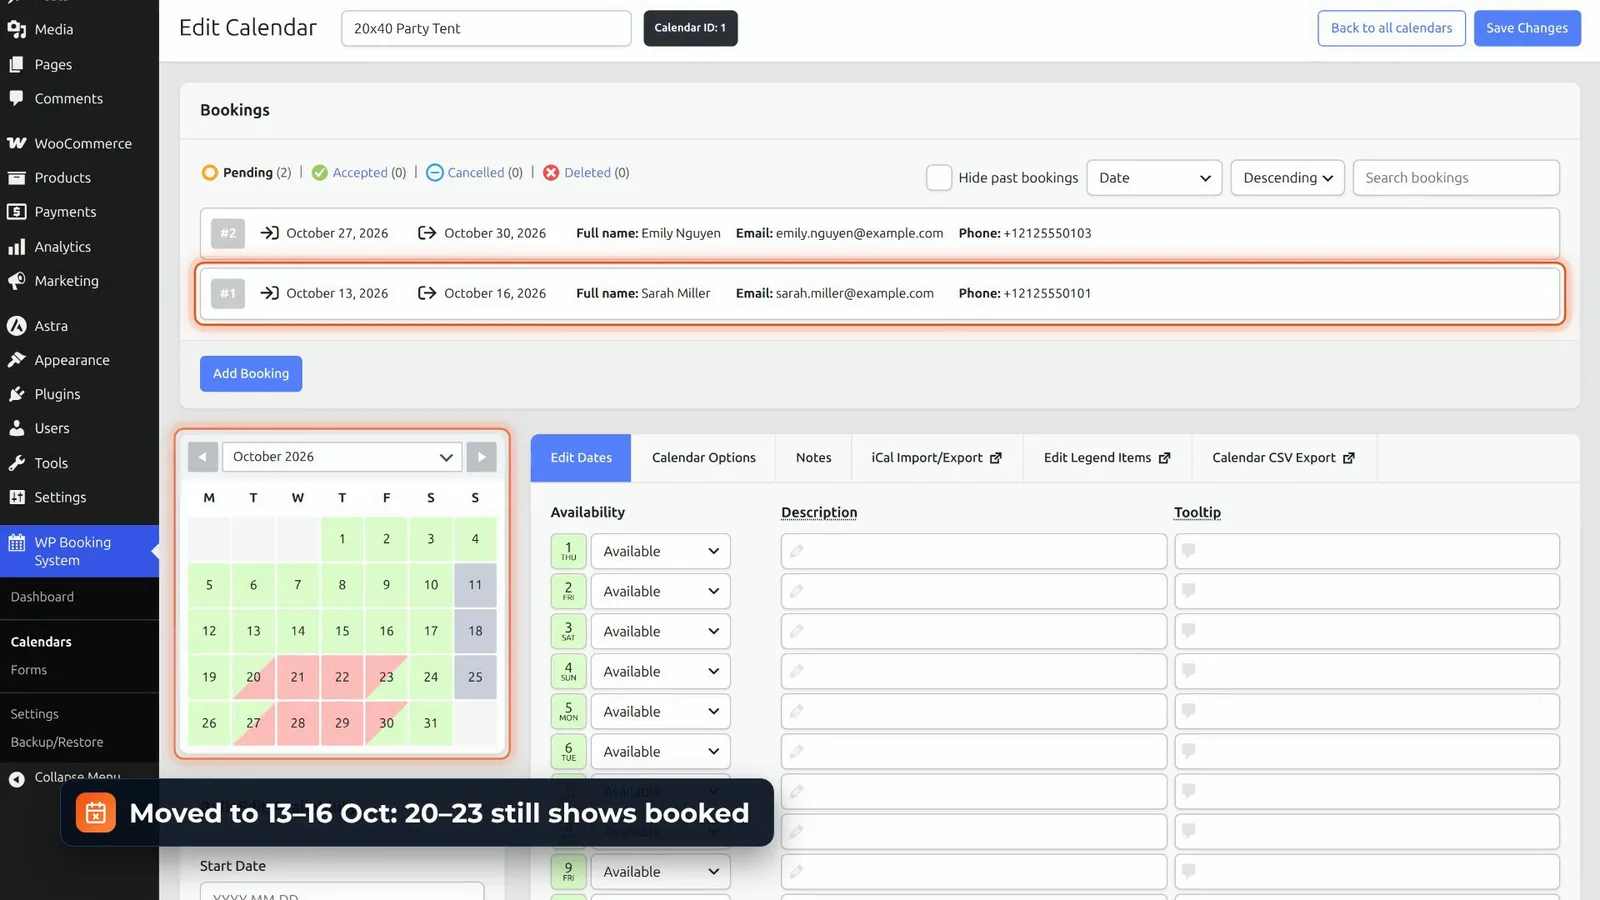1600x900 pixels.
Task: Click the Comments bubble icon
Action: [17, 98]
